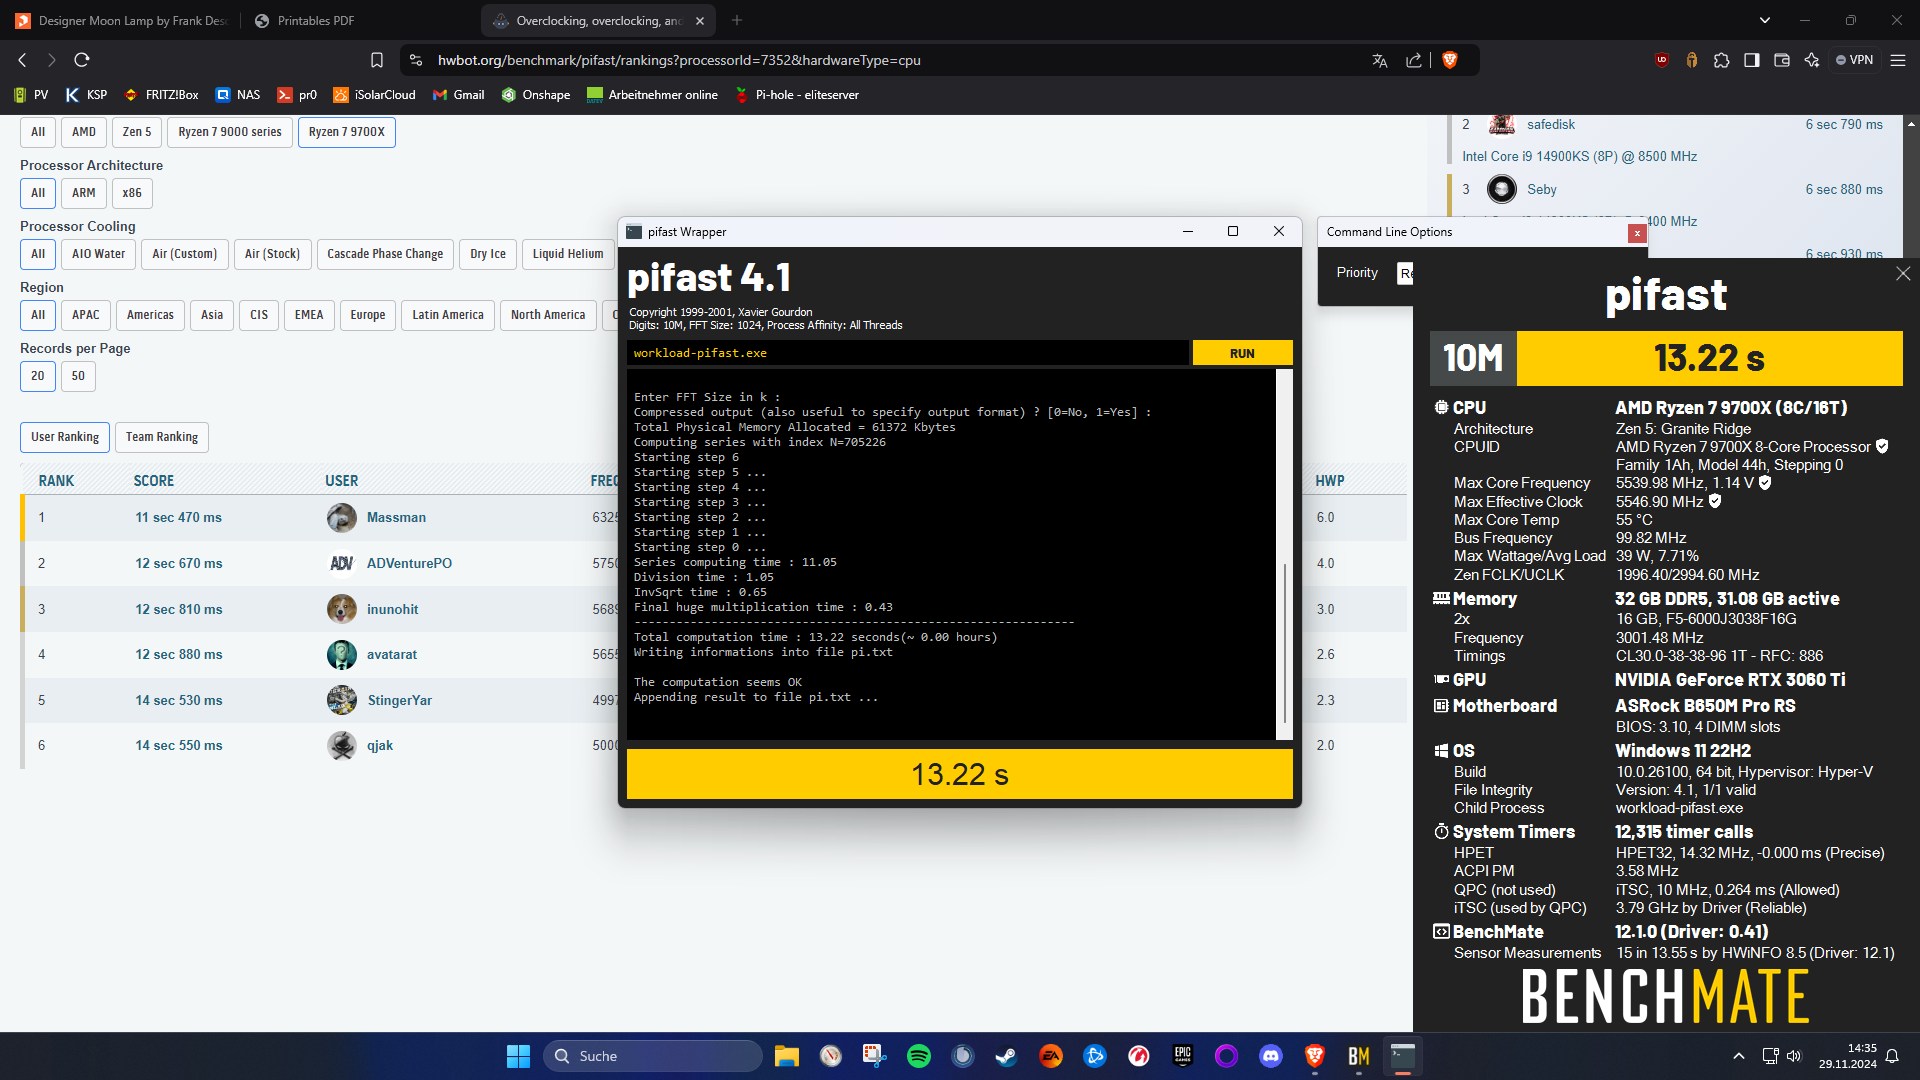Click inunohit avatar thumbnail
This screenshot has height=1080, width=1920.
click(342, 609)
